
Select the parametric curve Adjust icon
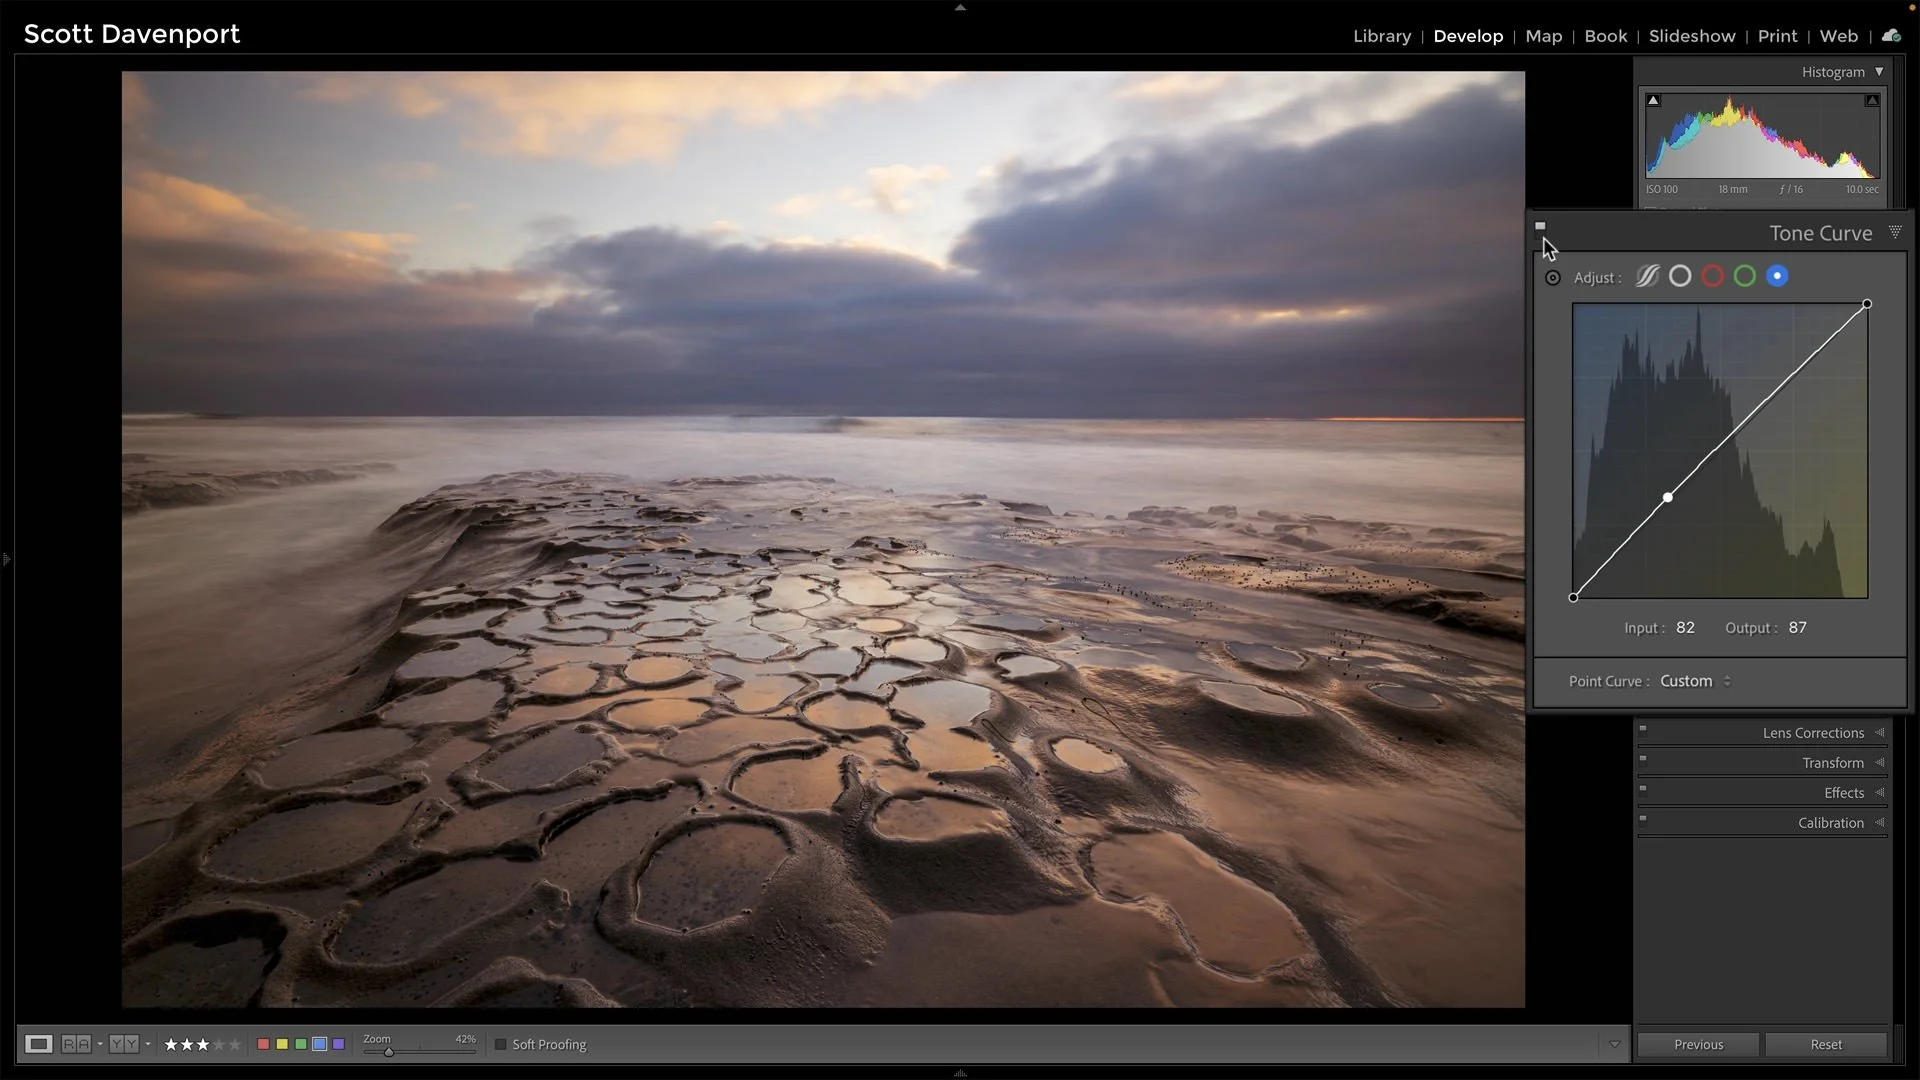pos(1646,276)
